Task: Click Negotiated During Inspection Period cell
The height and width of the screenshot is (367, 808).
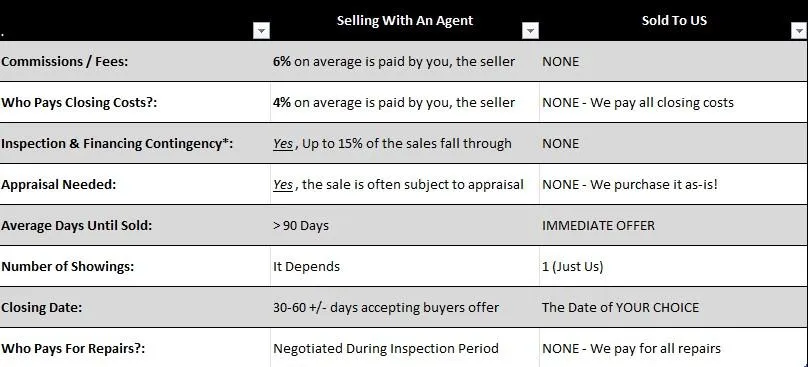Action: pyautogui.click(x=405, y=348)
